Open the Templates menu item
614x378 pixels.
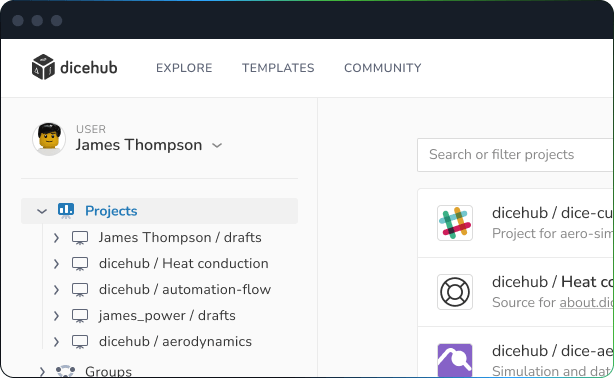point(278,68)
